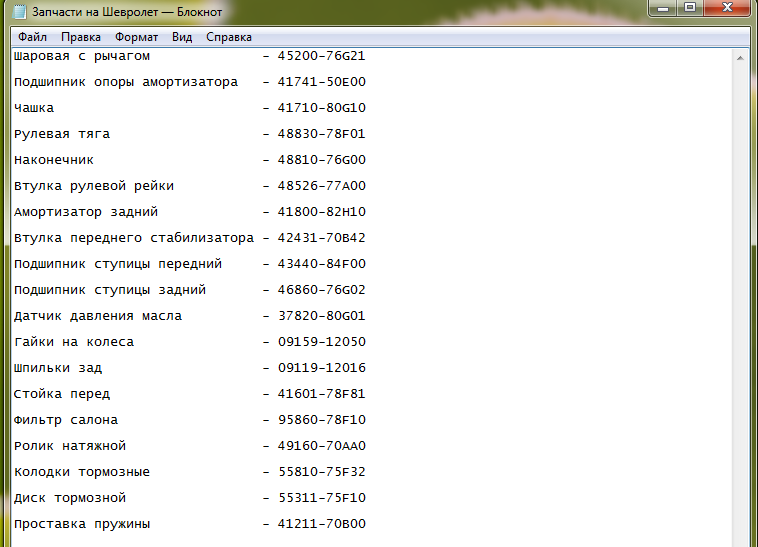Open the Справка menu
This screenshot has width=758, height=547.
(x=229, y=37)
